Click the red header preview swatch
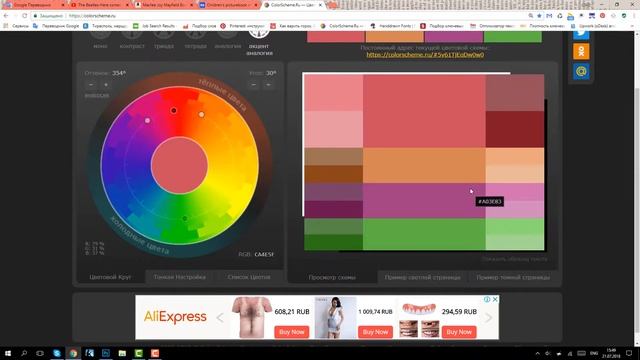Viewport: 640px width, 360px height. pyautogui.click(x=336, y=36)
